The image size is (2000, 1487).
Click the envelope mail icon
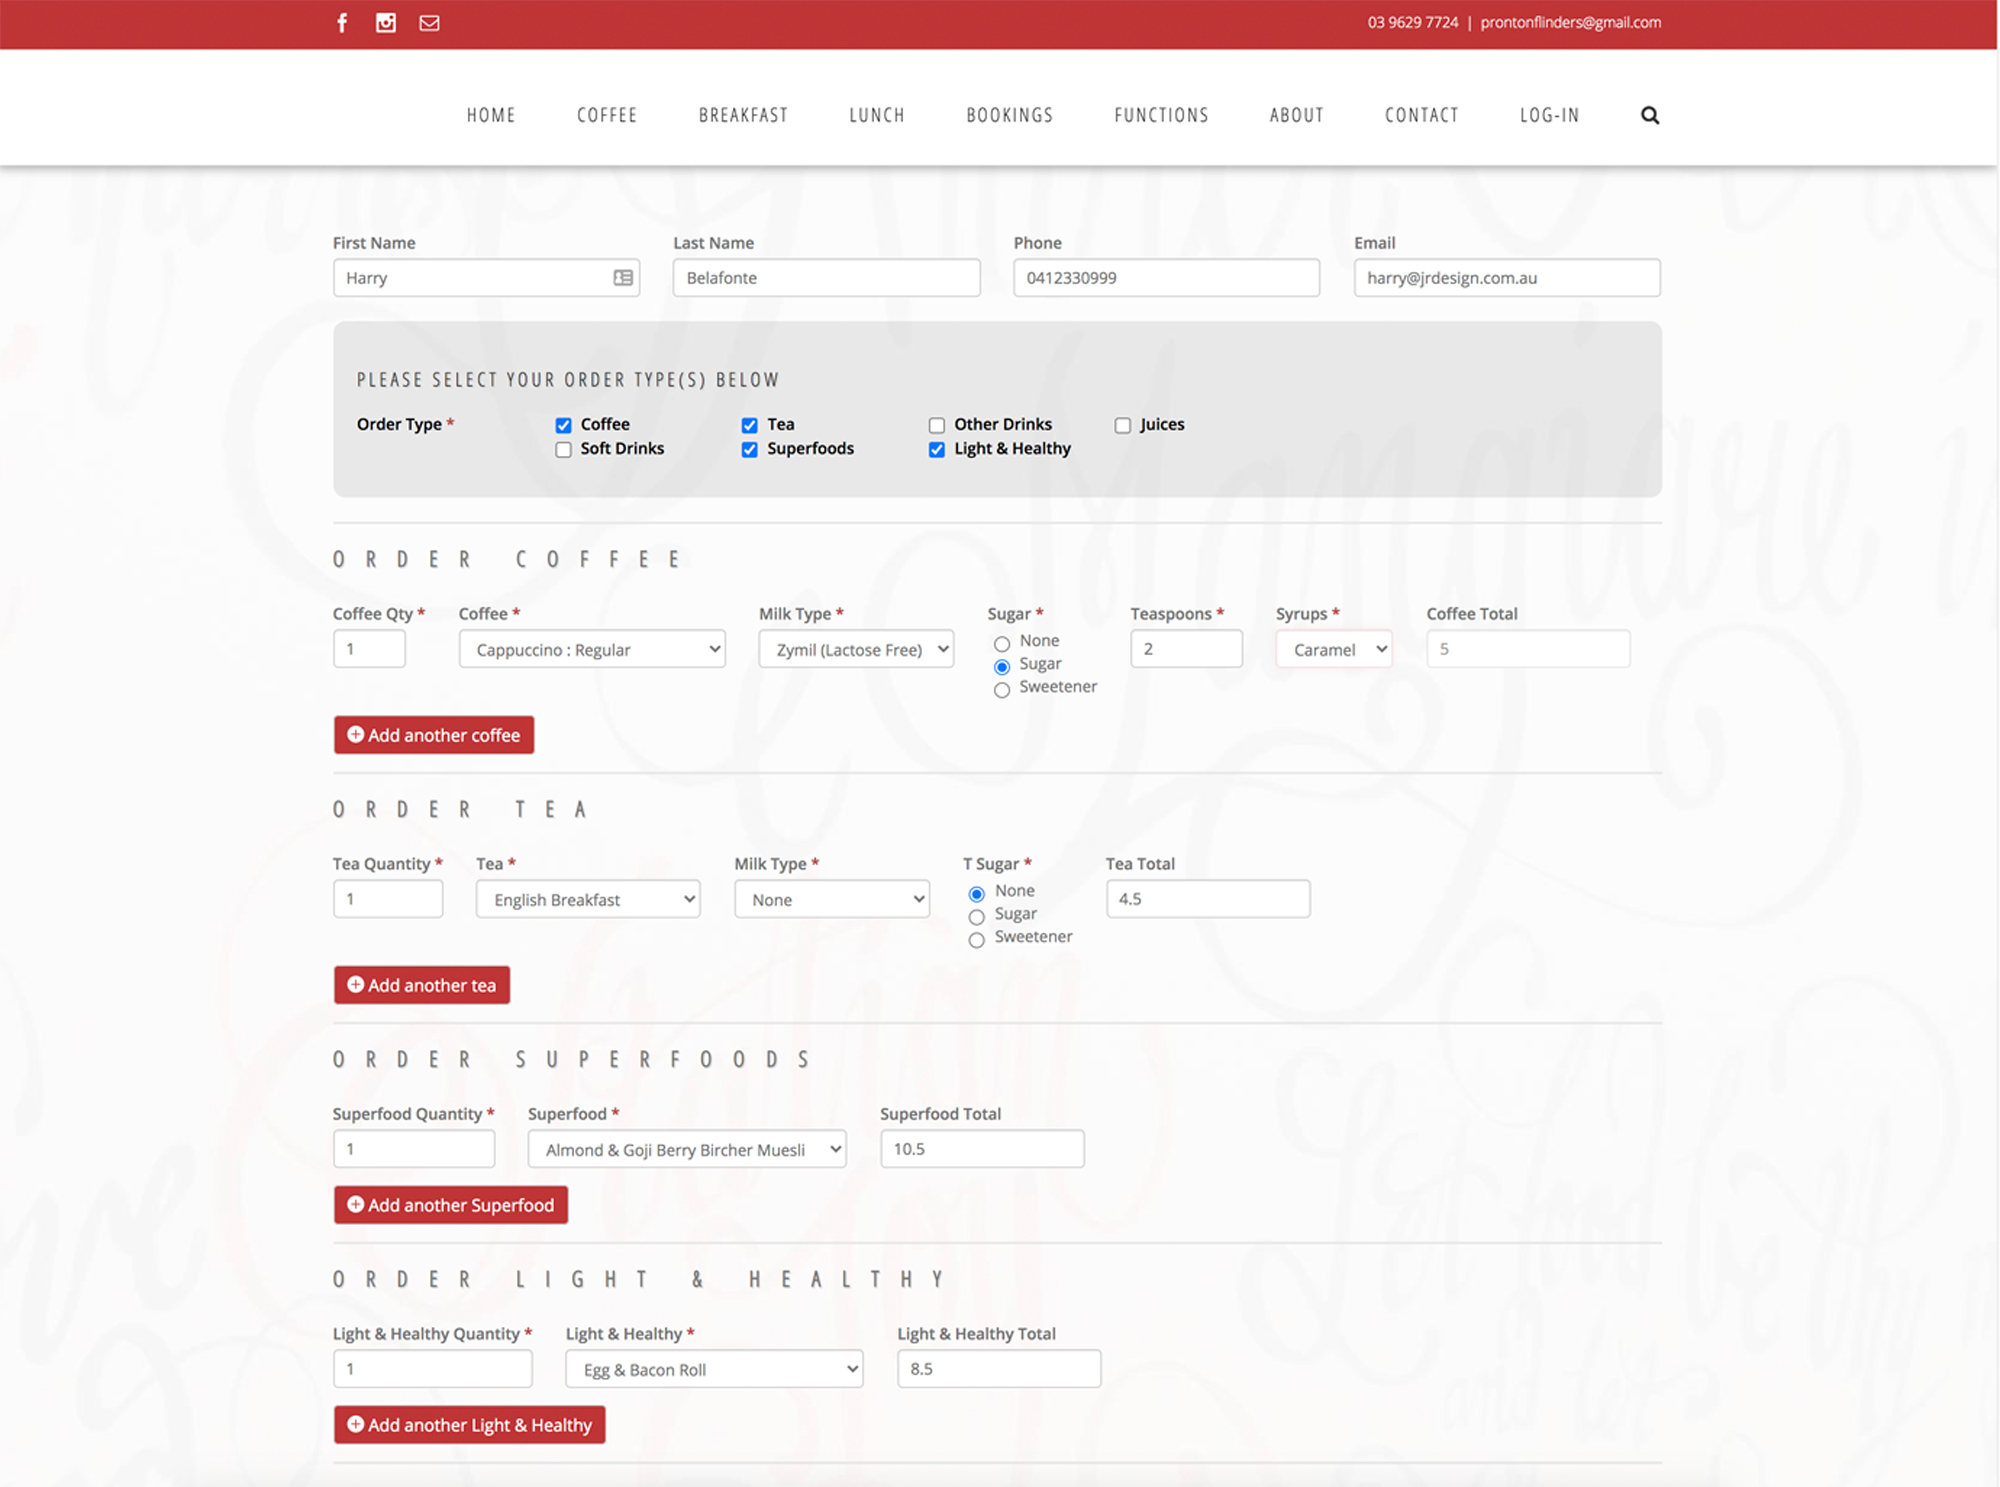[x=429, y=23]
